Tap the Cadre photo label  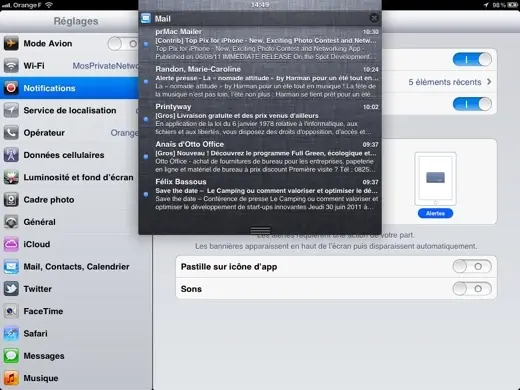(x=49, y=200)
